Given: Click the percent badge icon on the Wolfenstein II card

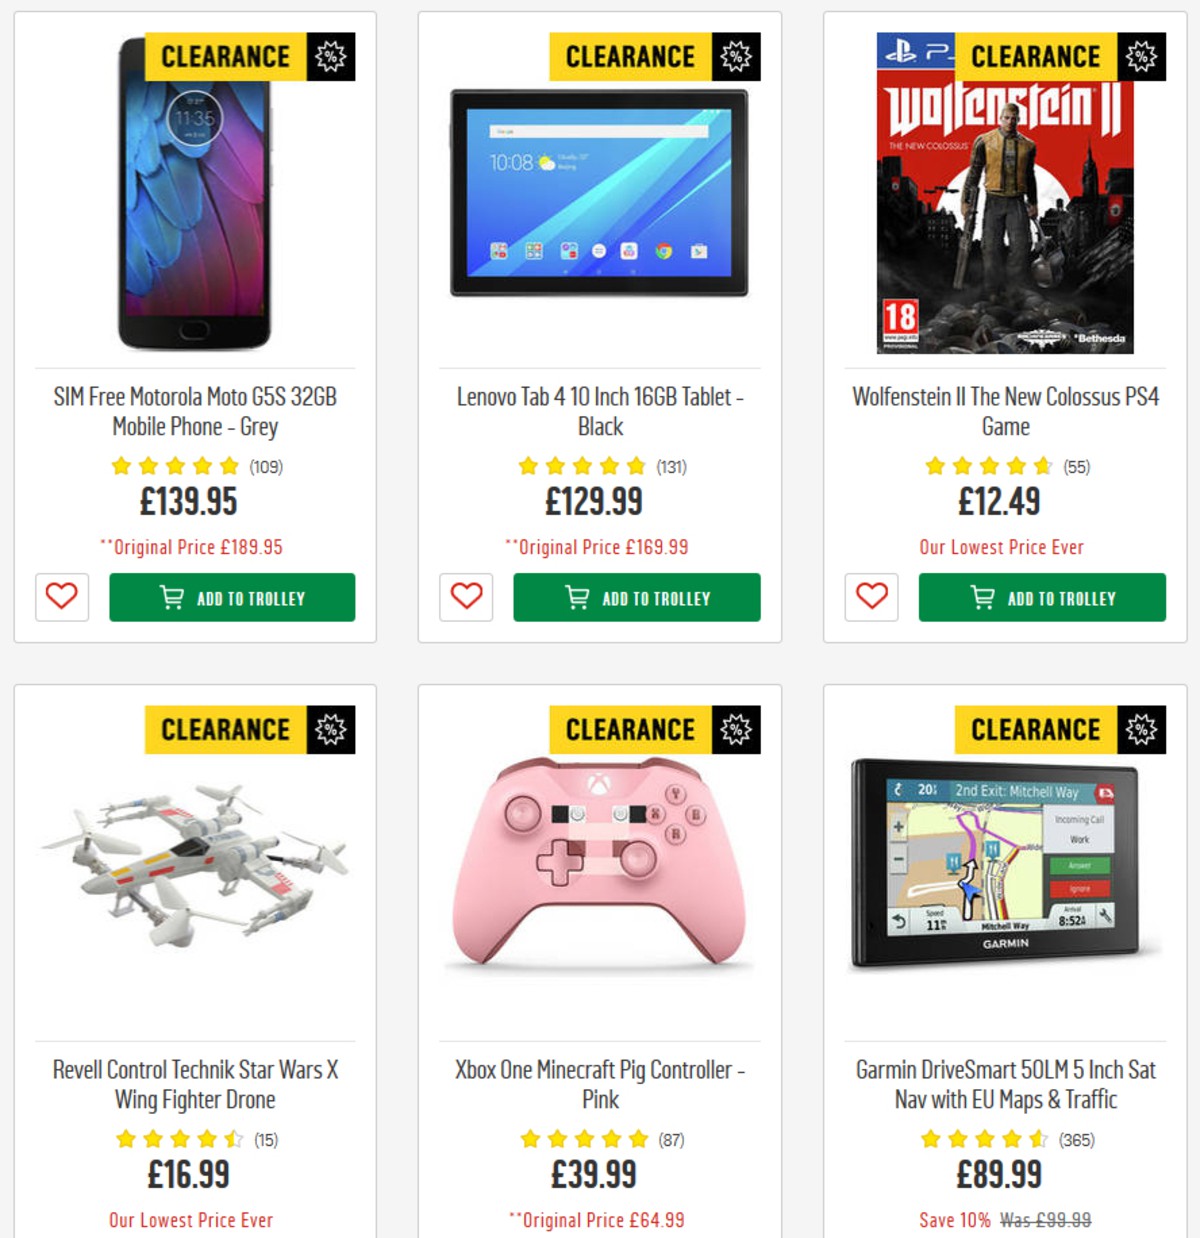Looking at the screenshot, I should (1139, 57).
